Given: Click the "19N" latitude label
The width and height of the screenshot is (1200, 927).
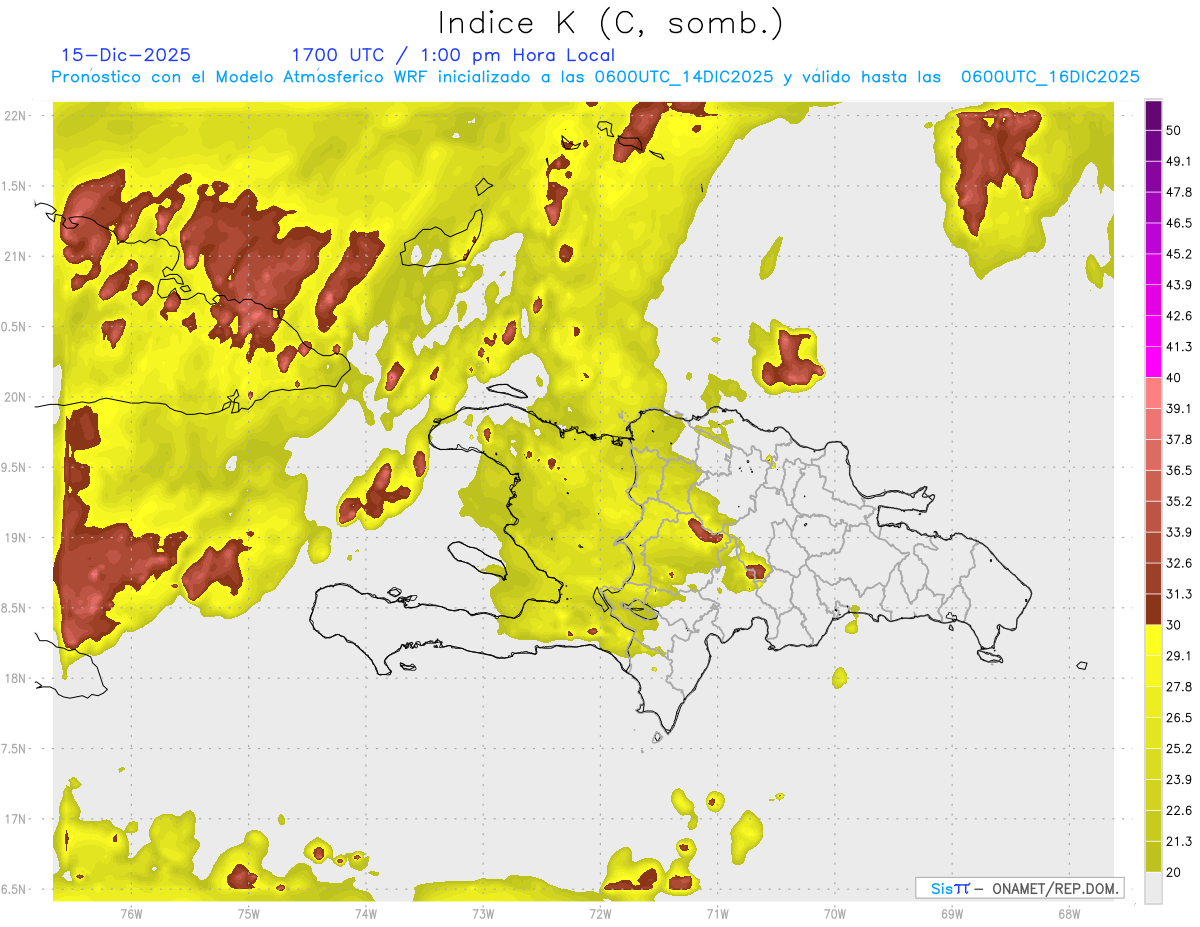Looking at the screenshot, I should 17,538.
